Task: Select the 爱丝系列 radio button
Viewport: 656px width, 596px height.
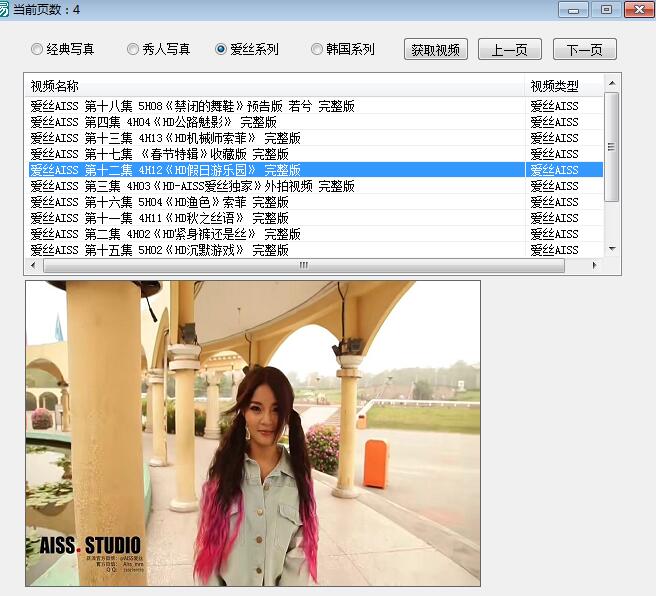Action: pyautogui.click(x=247, y=49)
